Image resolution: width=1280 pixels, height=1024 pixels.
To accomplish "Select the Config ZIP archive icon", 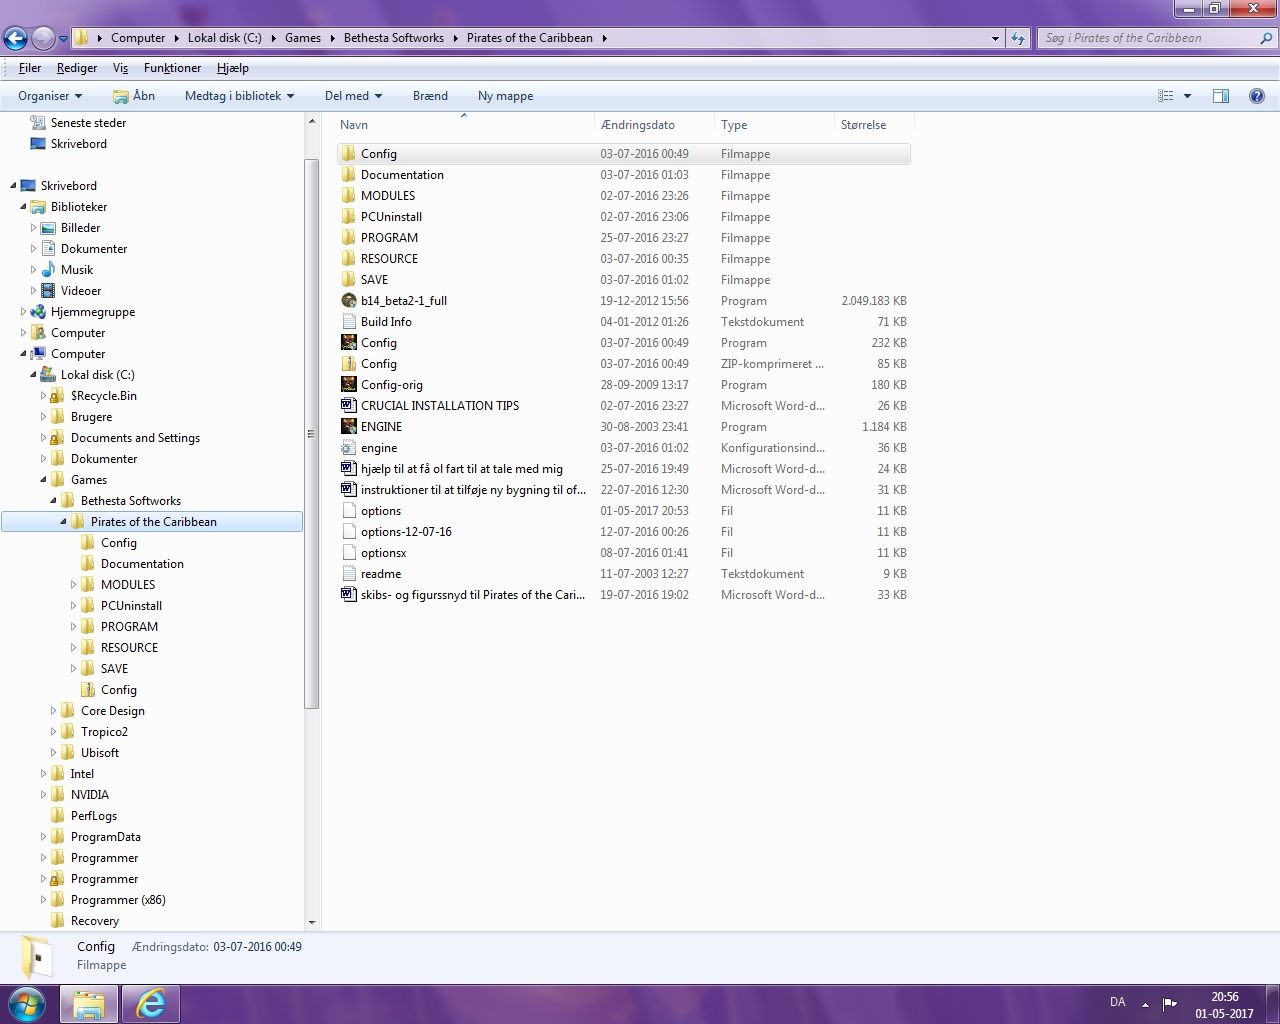I will point(349,364).
